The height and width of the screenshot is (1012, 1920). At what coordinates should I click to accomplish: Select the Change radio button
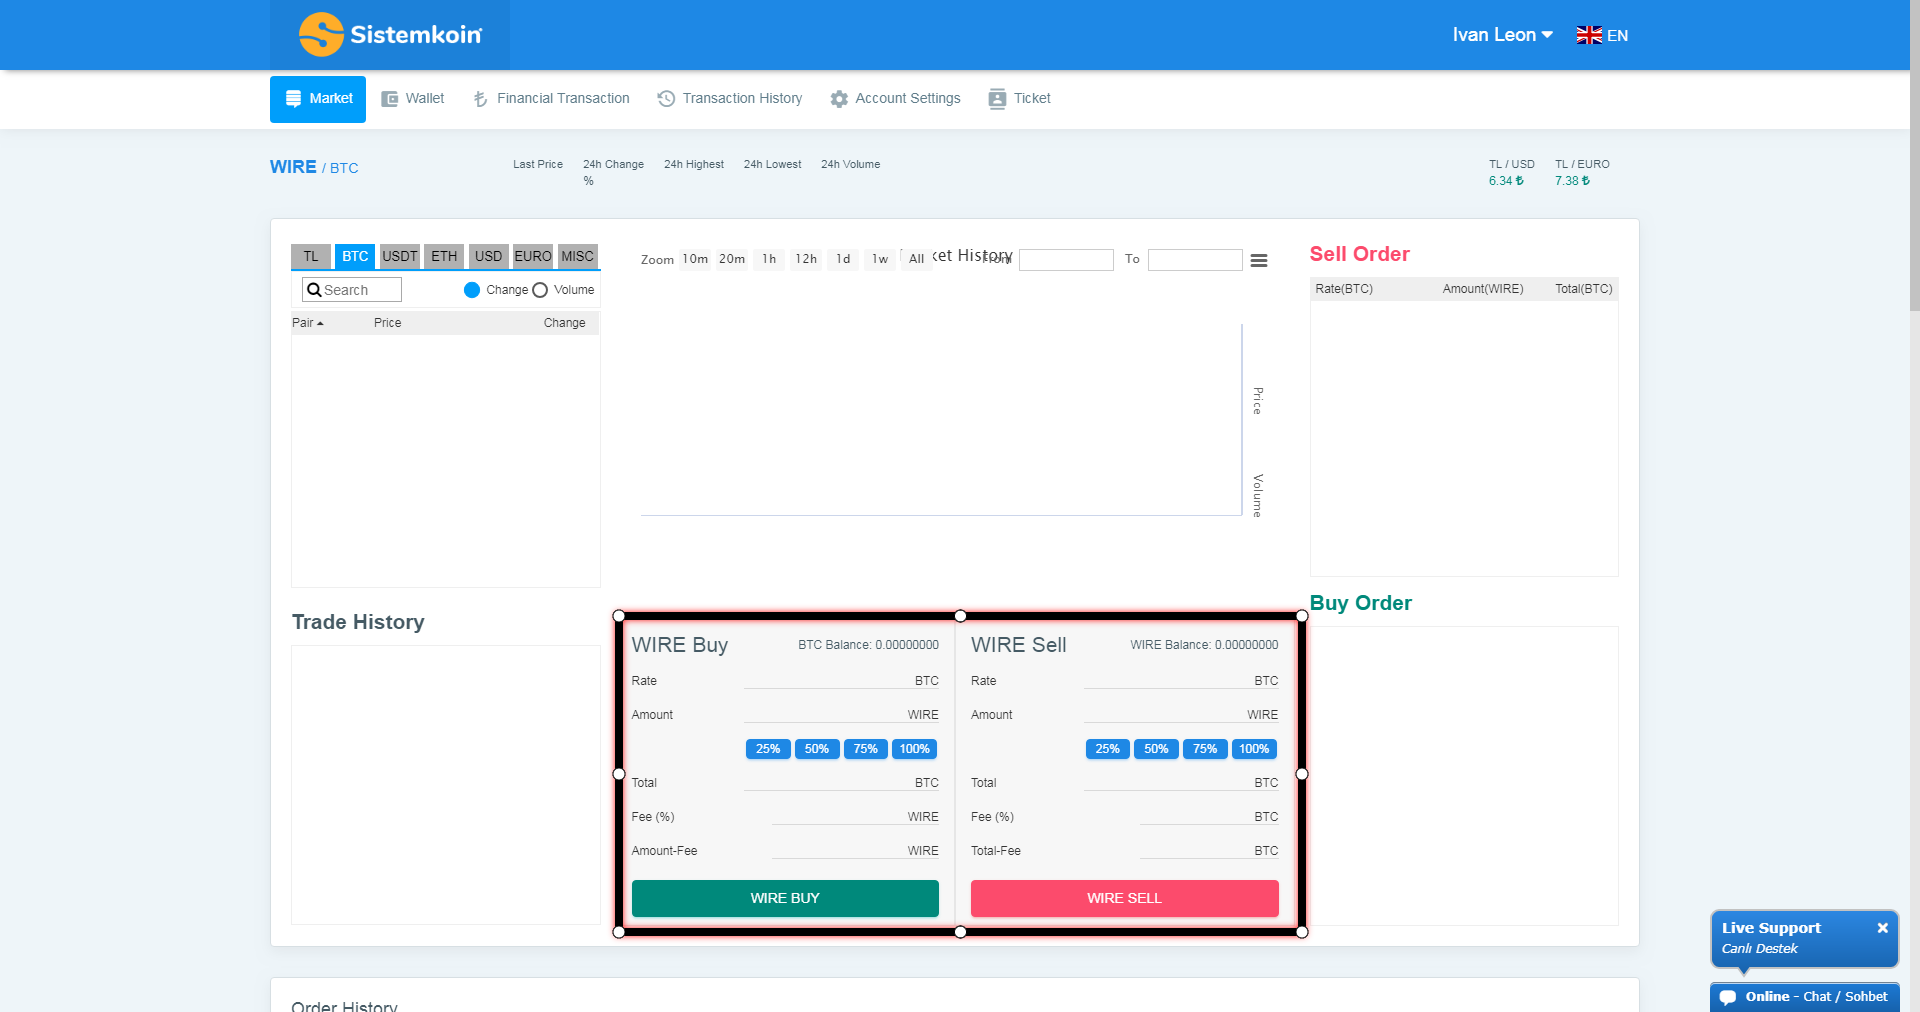(x=472, y=290)
